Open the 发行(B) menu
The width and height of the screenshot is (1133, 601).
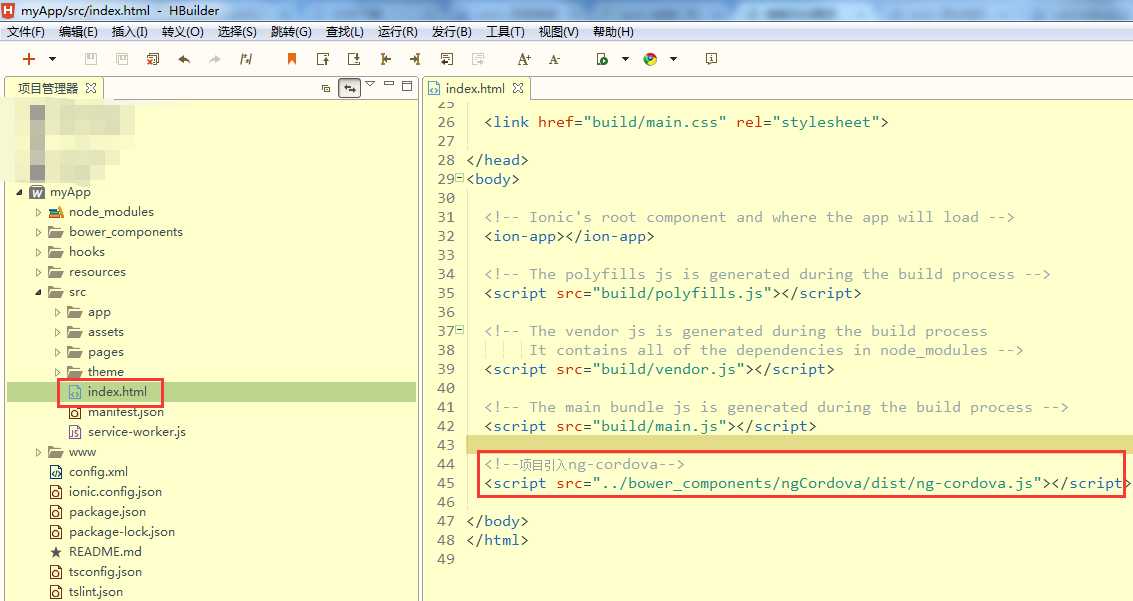(x=452, y=32)
